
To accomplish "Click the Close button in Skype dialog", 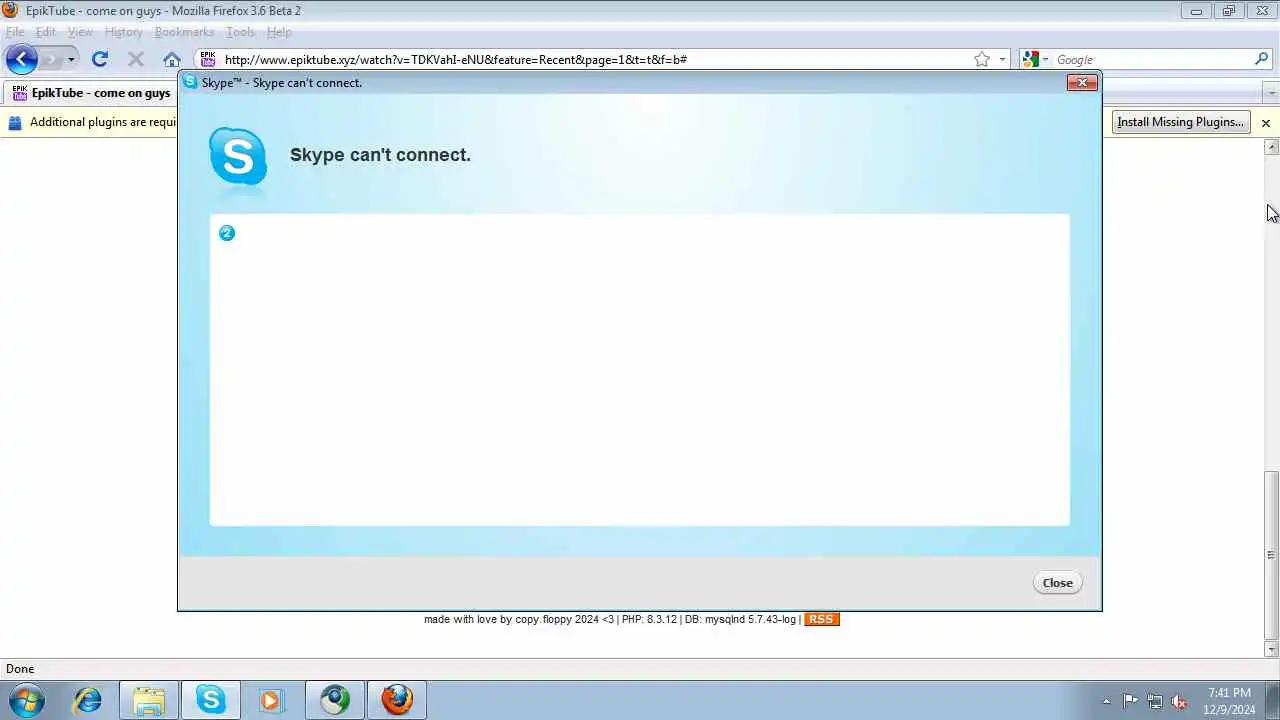I will tap(1057, 583).
